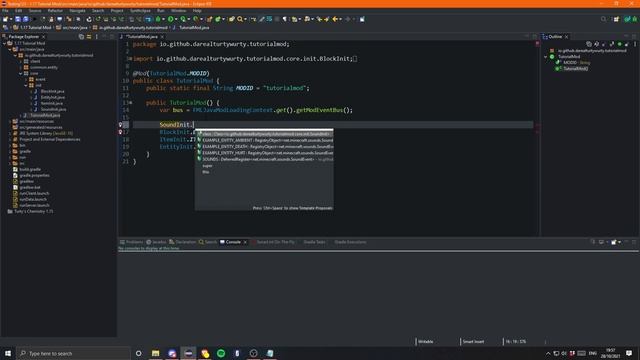This screenshot has height=360, width=640.
Task: Close the Package Explorer view
Action: point(43,37)
